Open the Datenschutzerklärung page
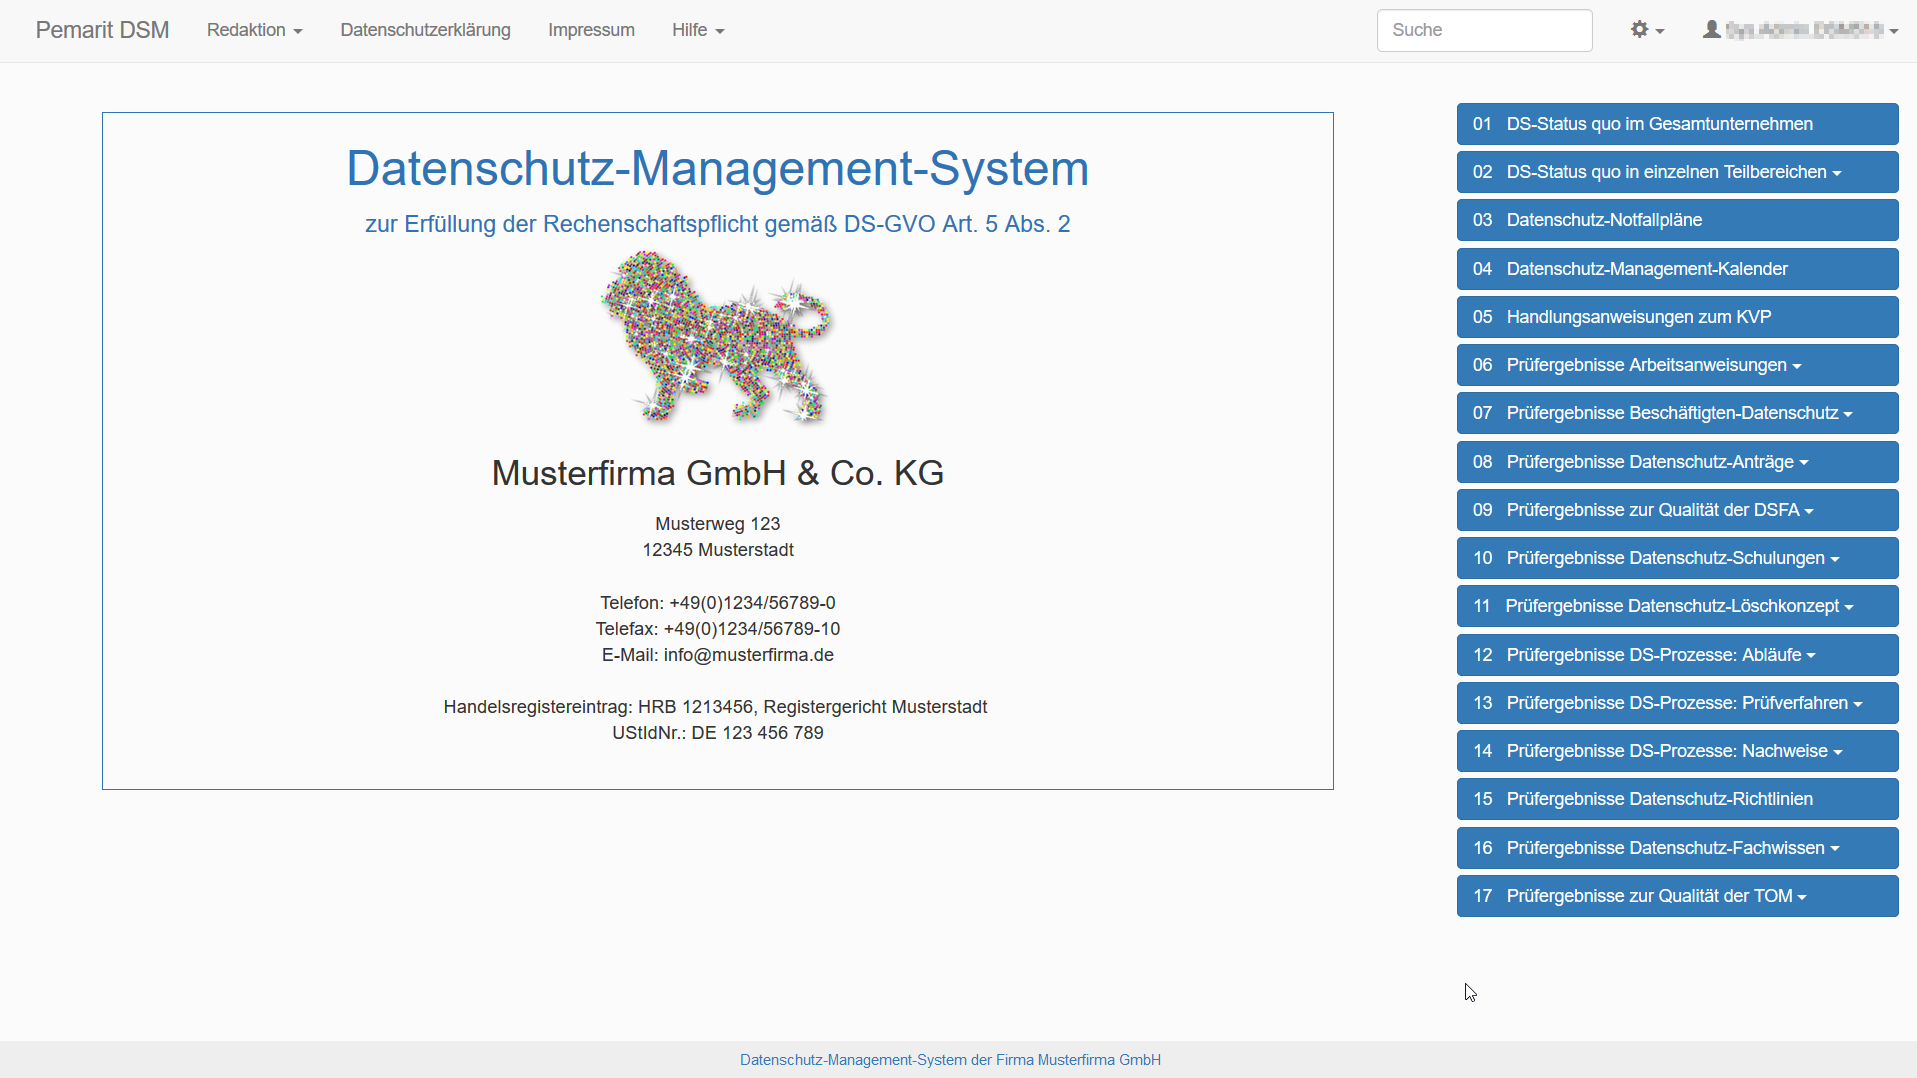 tap(425, 30)
